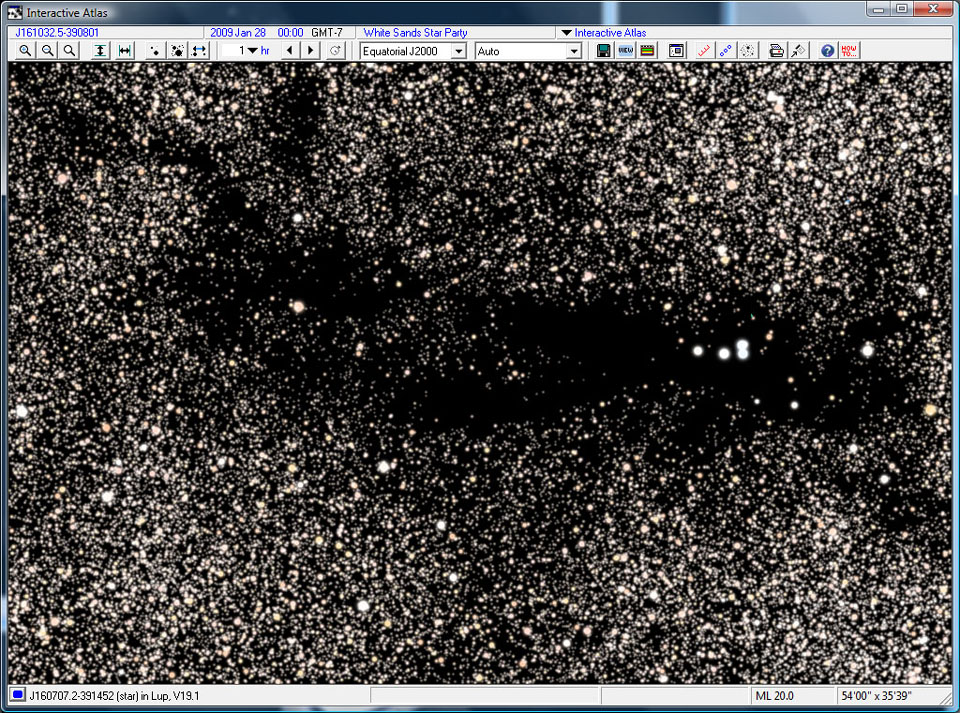Toggle the fewer stars density icon
Screen dimensions: 960x713
(155, 51)
